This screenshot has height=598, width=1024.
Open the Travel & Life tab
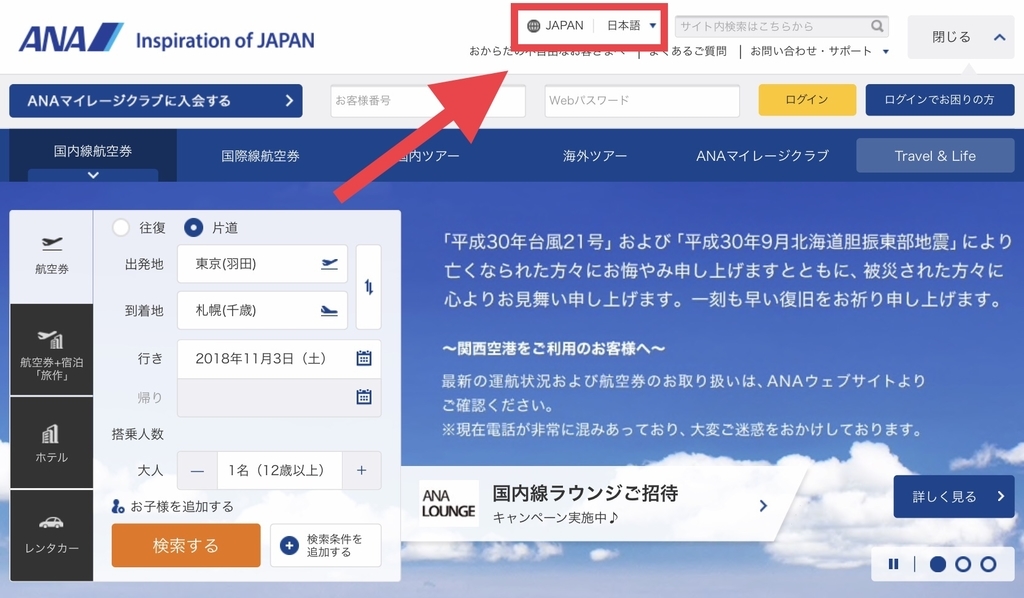pyautogui.click(x=935, y=155)
